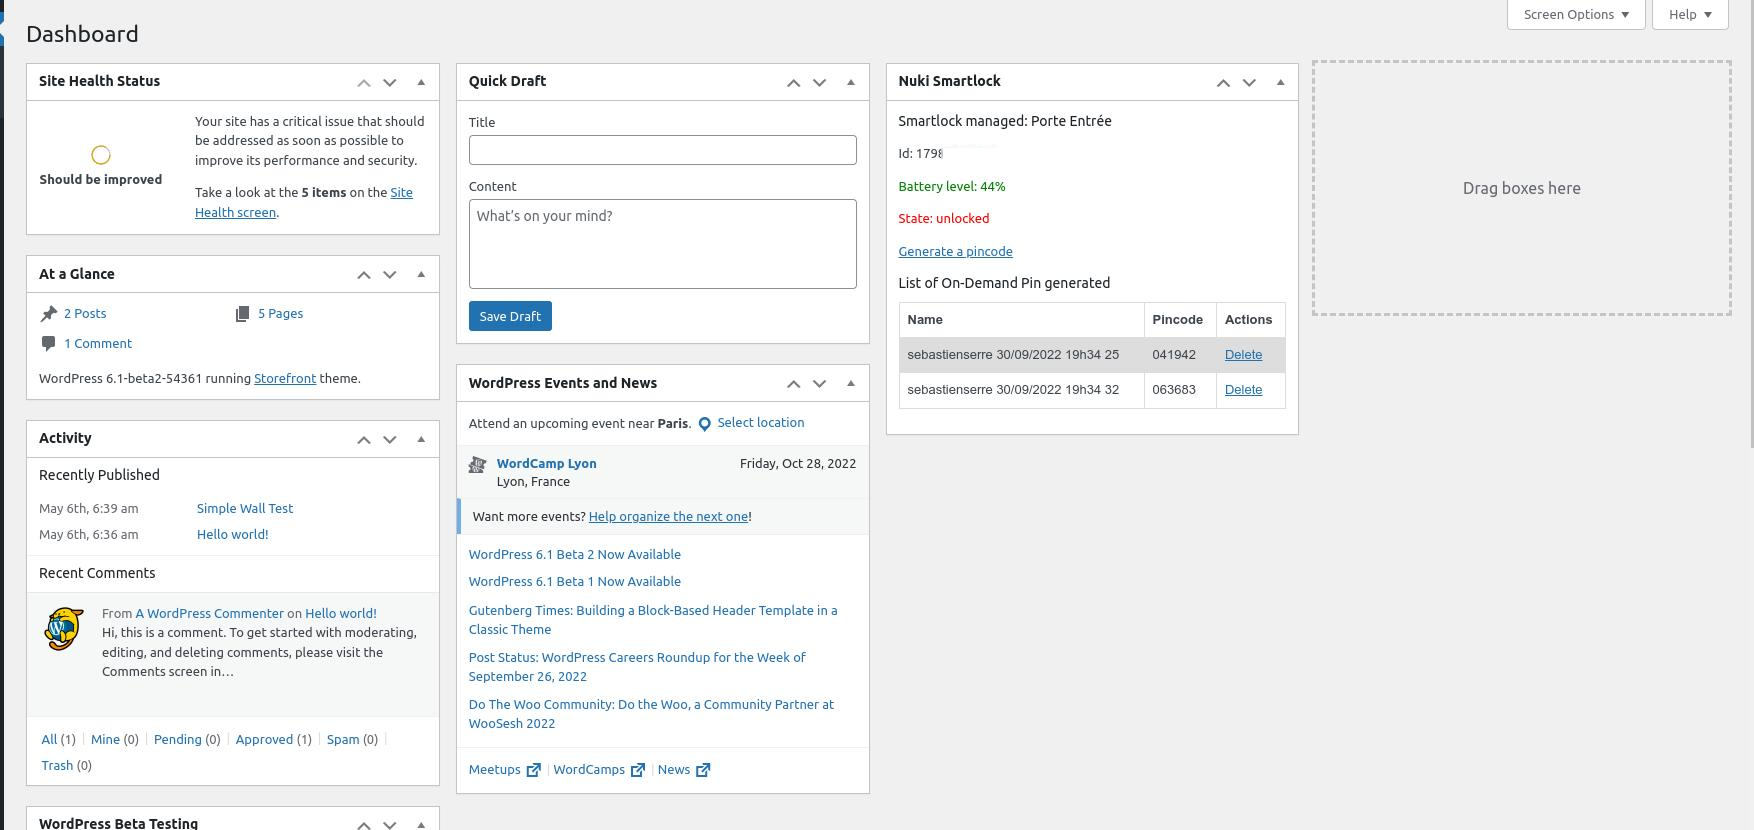Collapse the Activity widget panel
The height and width of the screenshot is (830, 1754).
(421, 439)
